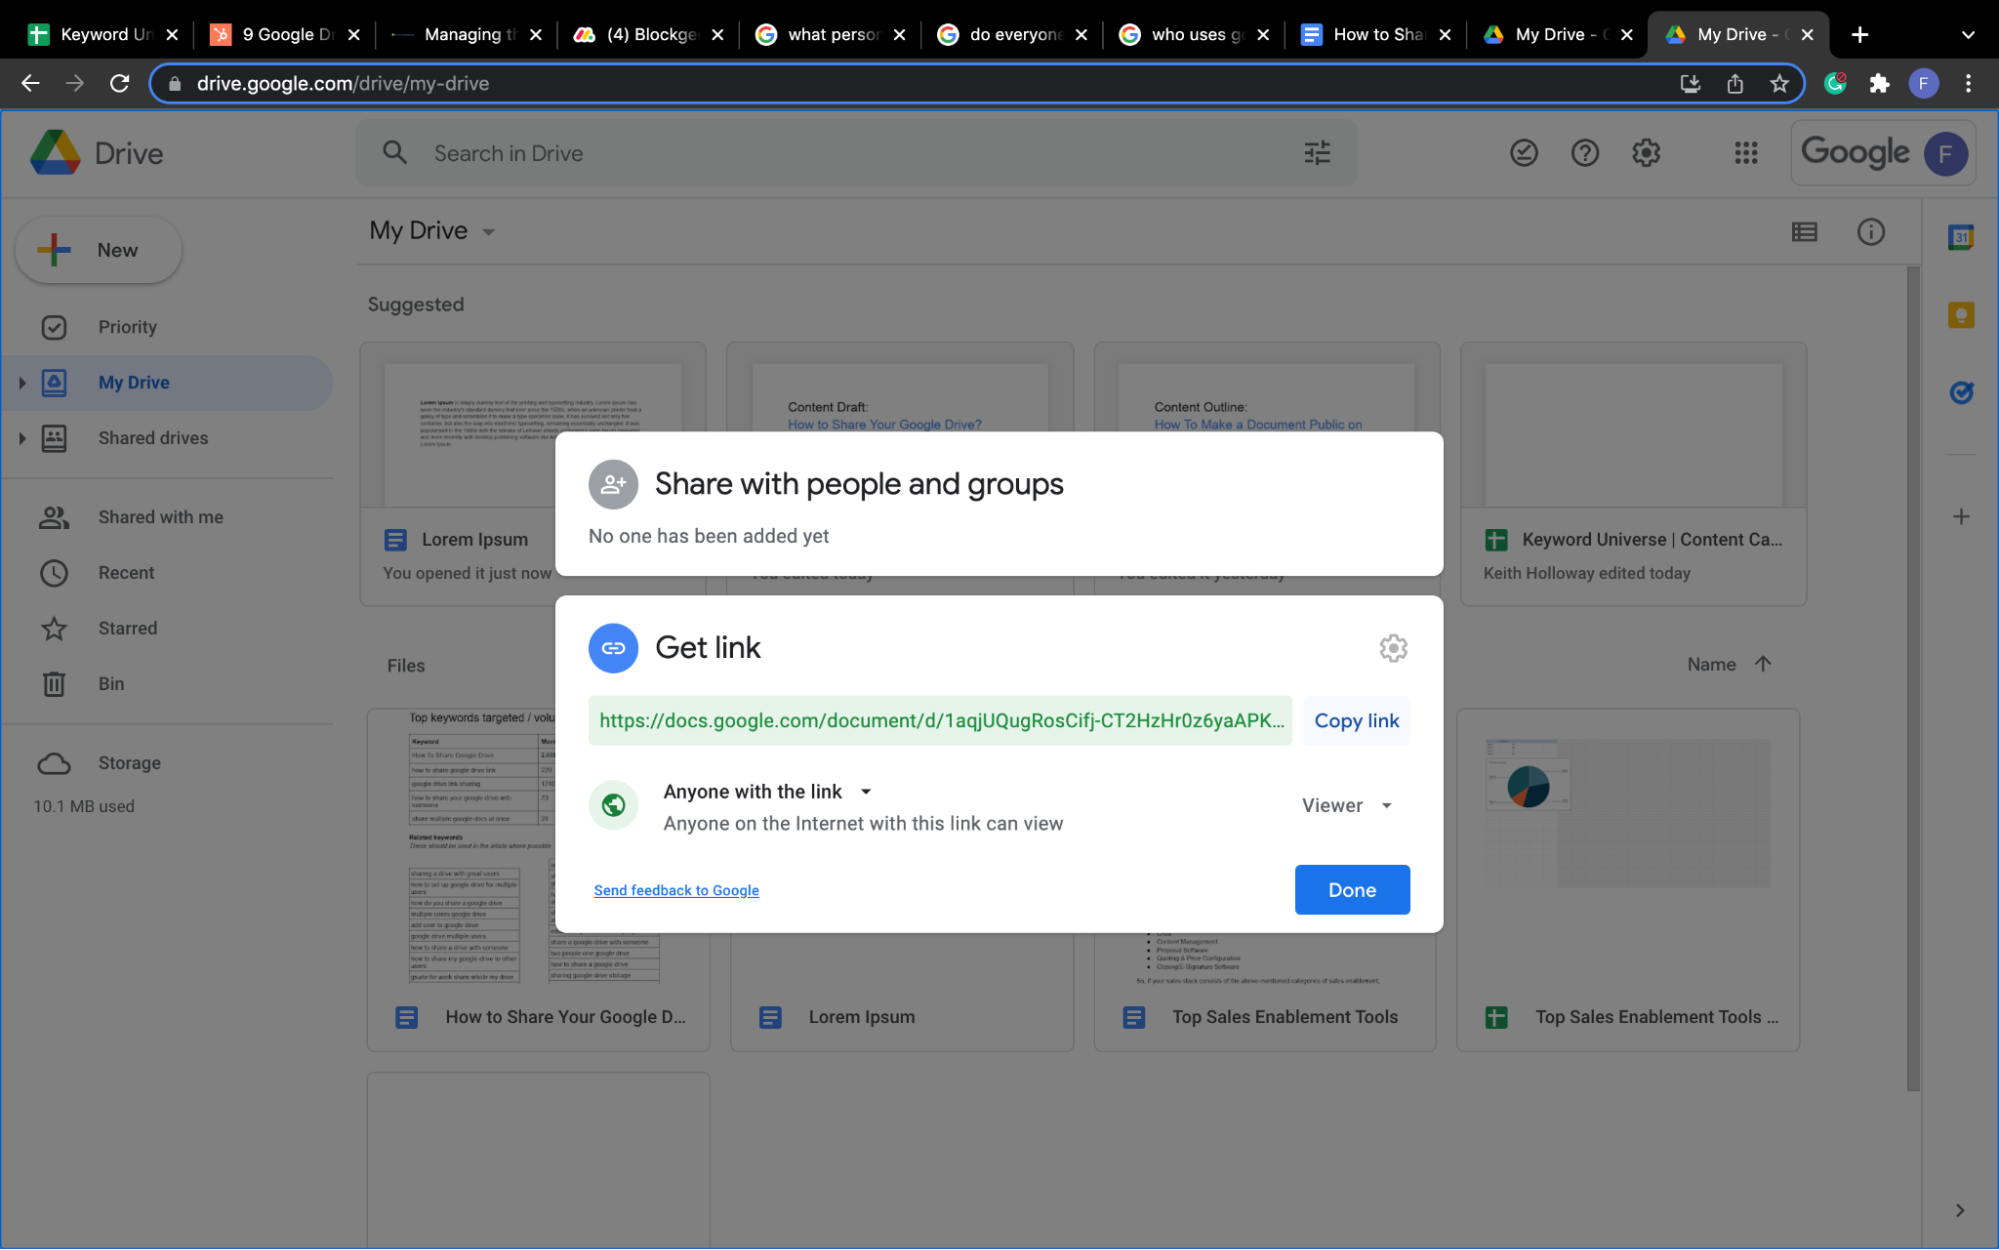Click the browser address bar URL
The width and height of the screenshot is (1999, 1250).
click(x=343, y=84)
